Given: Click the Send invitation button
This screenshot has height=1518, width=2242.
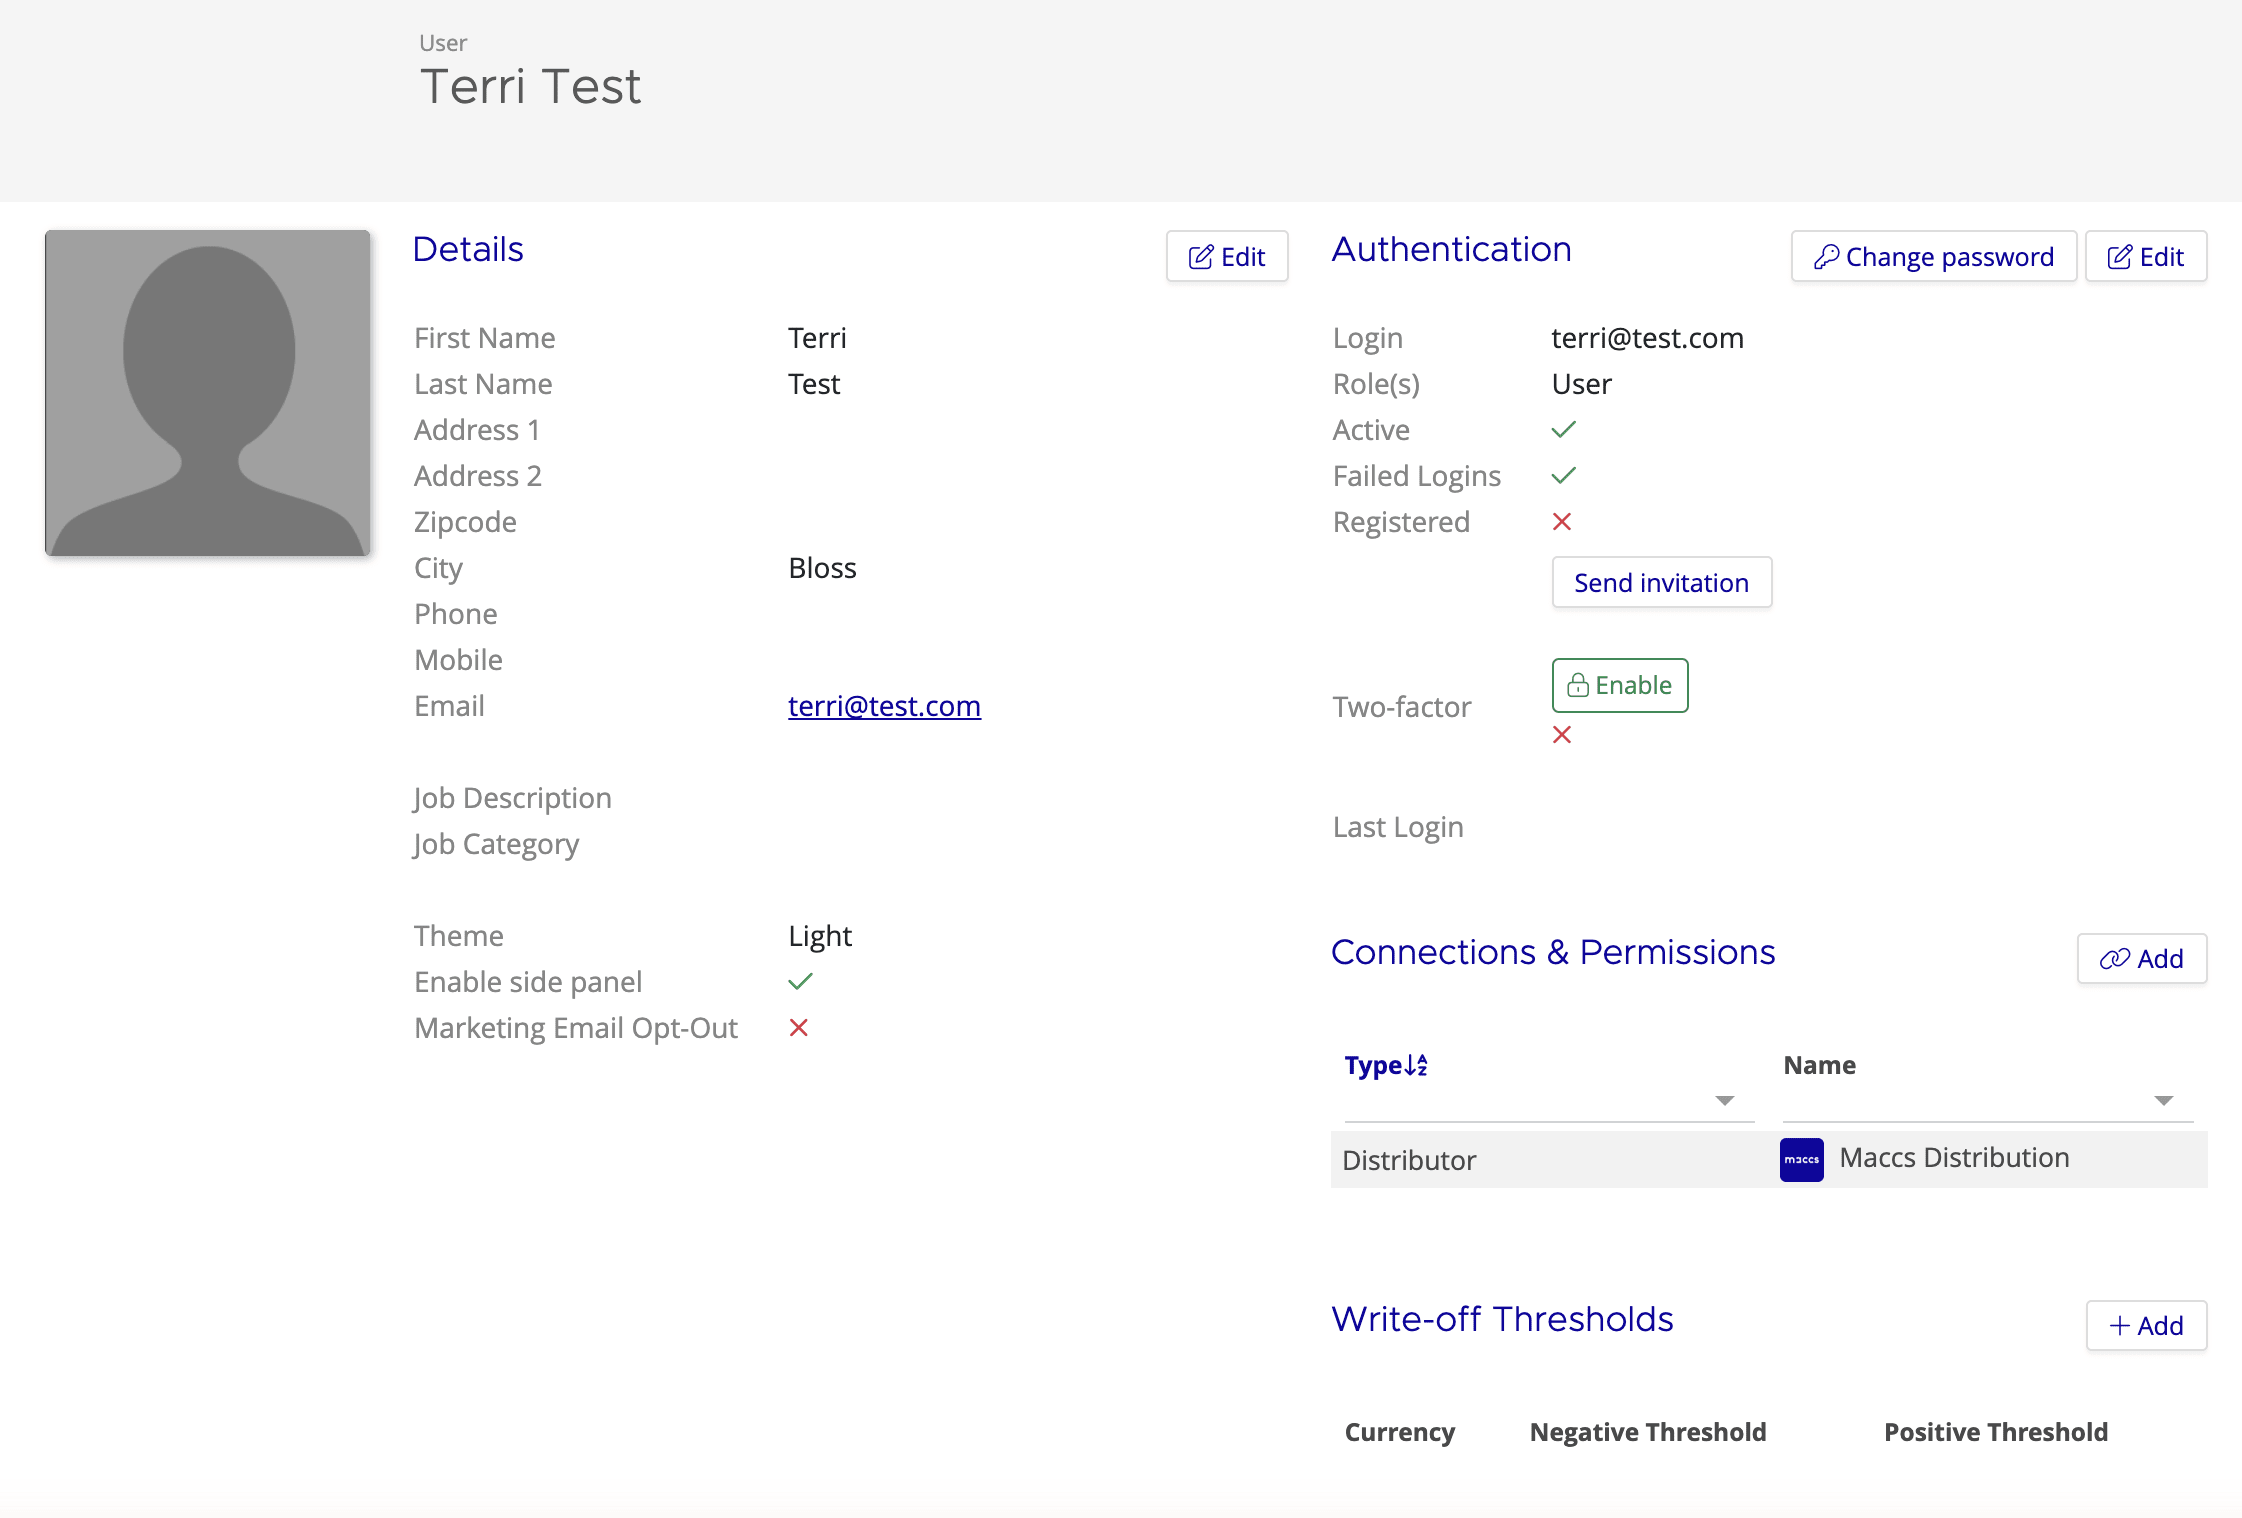Looking at the screenshot, I should coord(1661,582).
